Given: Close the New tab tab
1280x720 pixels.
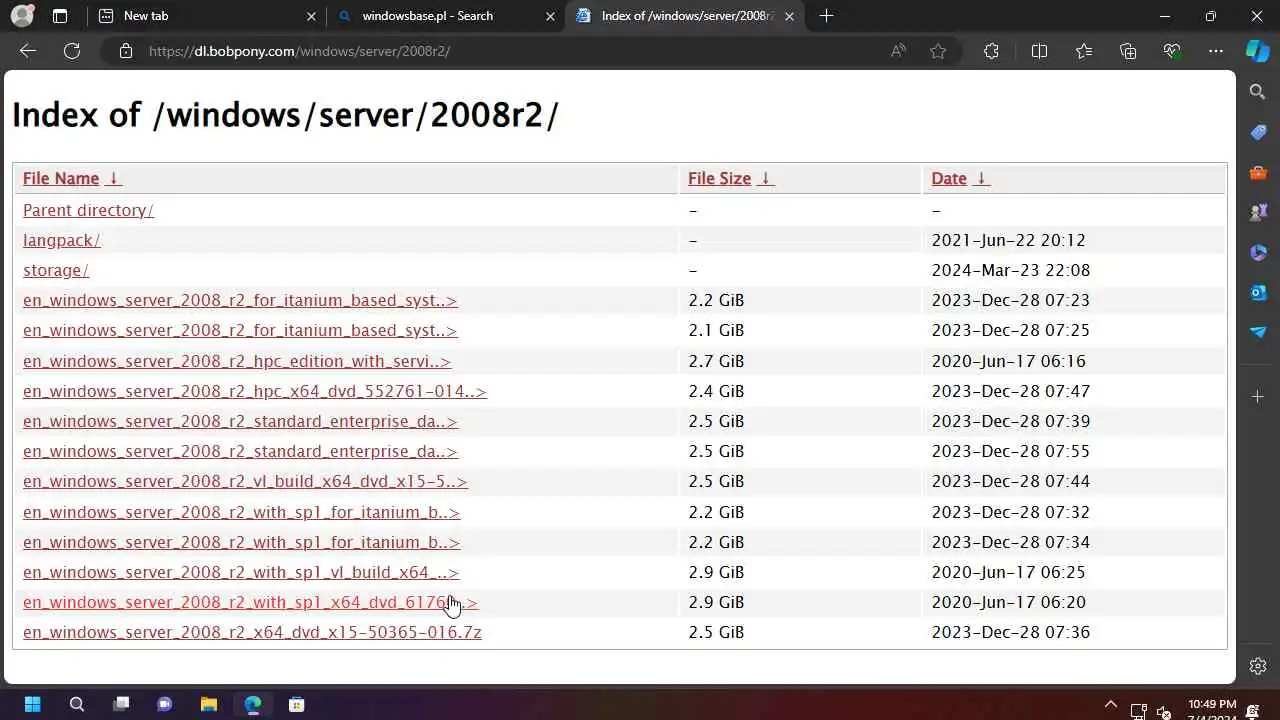Looking at the screenshot, I should click(311, 16).
